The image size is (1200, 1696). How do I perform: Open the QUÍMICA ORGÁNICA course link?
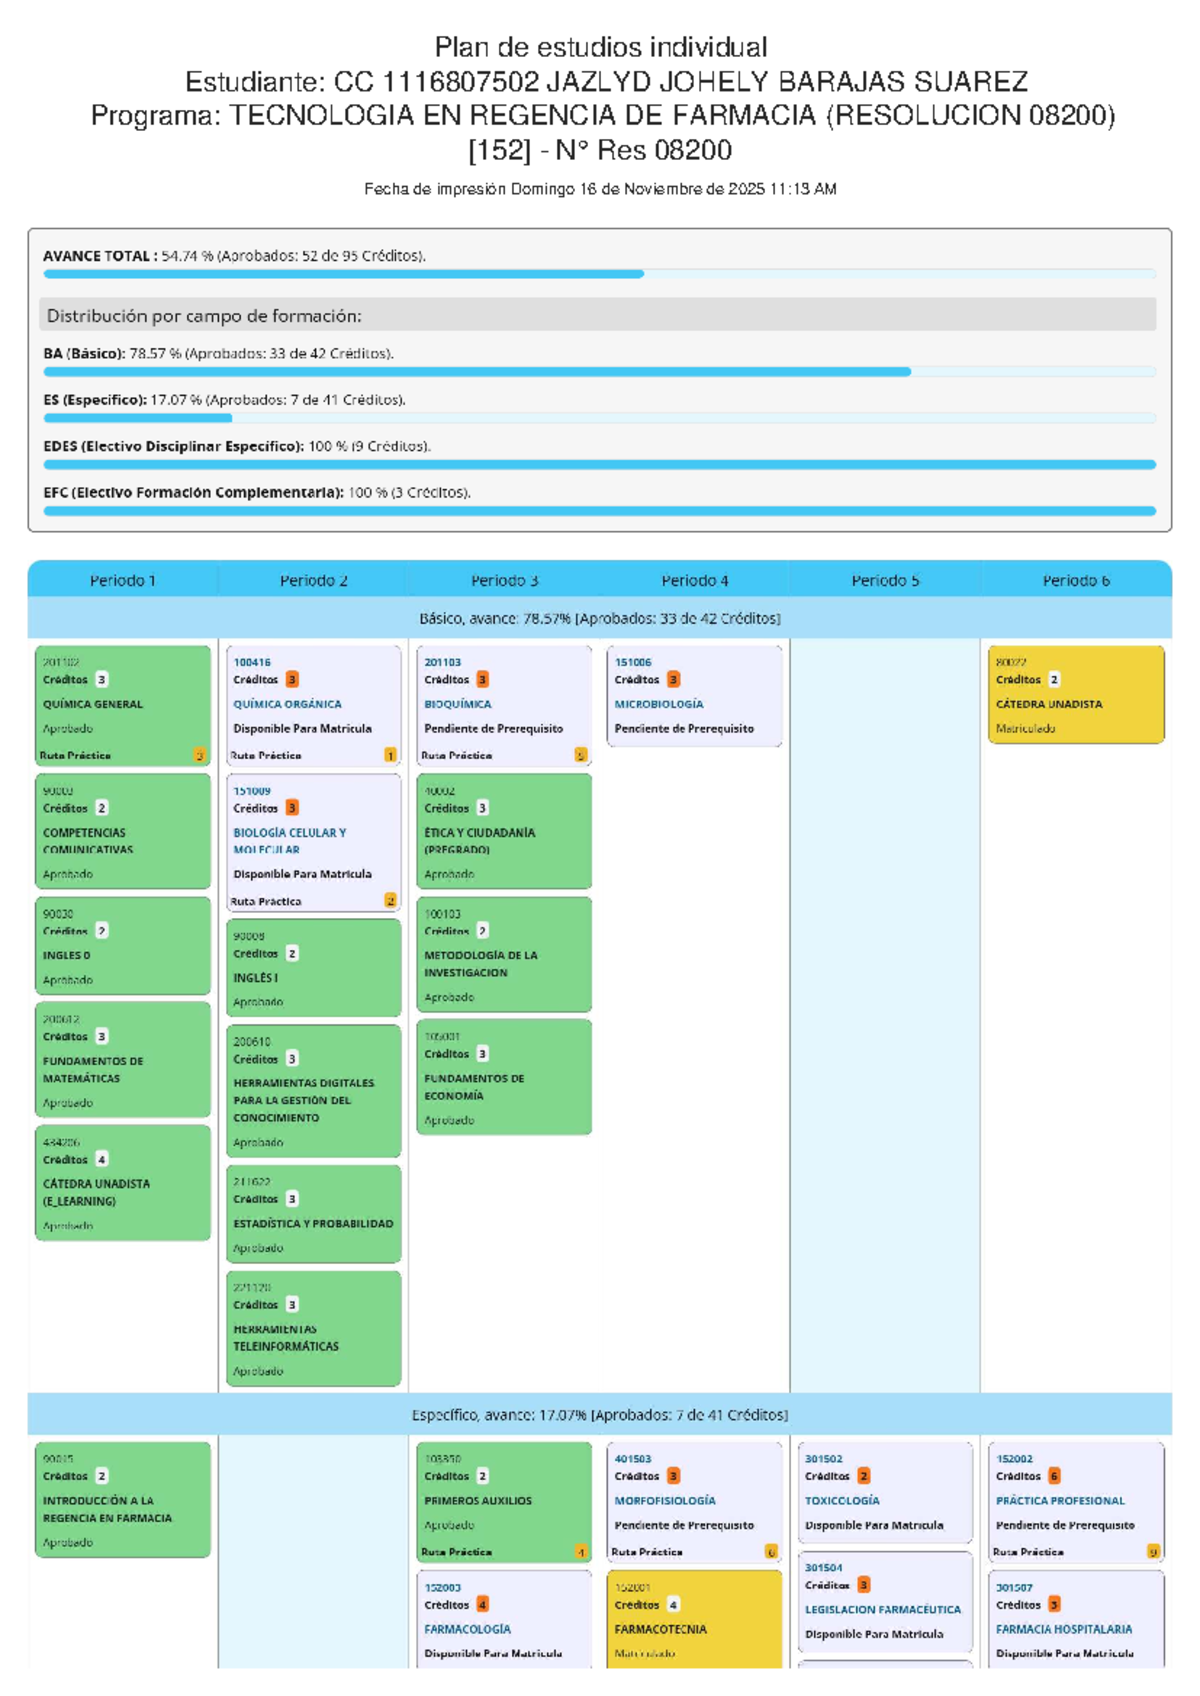(x=287, y=704)
